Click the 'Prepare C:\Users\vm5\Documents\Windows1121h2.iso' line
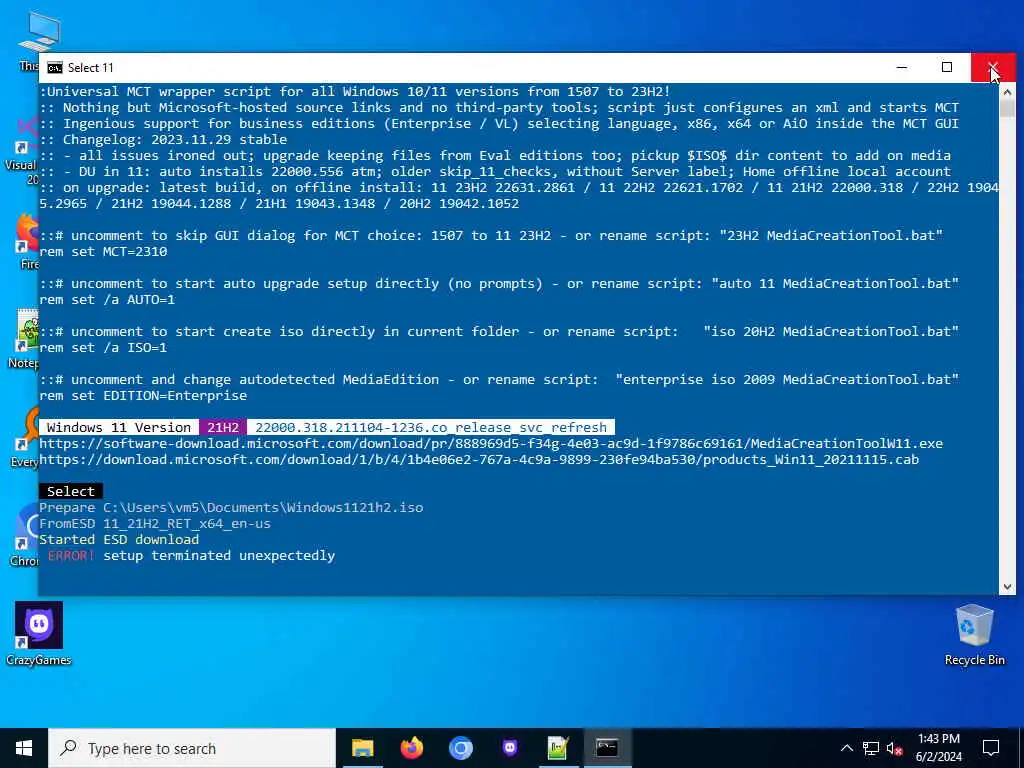 click(x=231, y=507)
